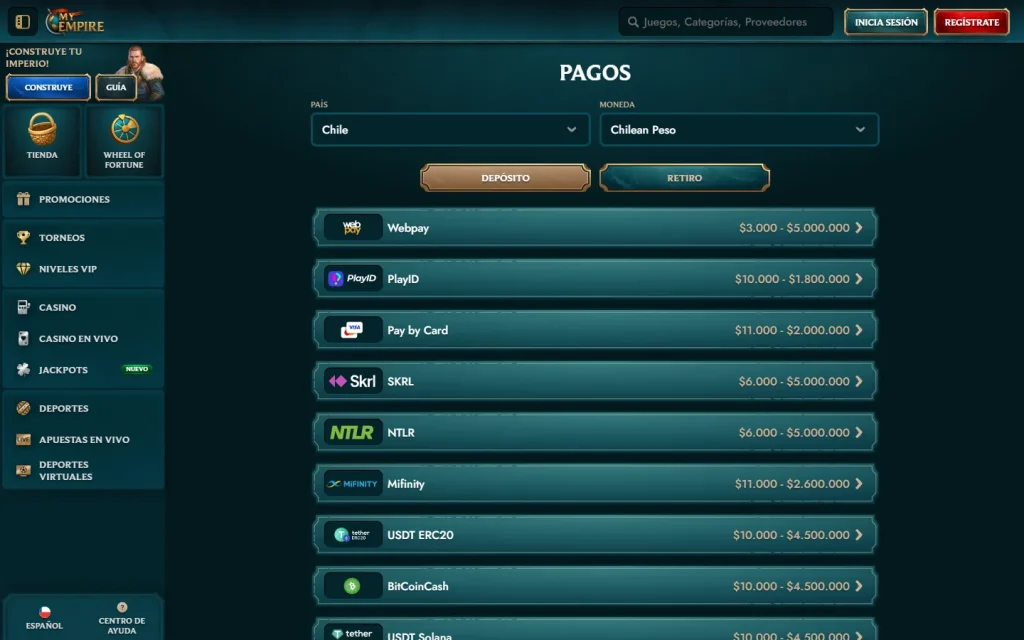Viewport: 1024px width, 640px height.
Task: Expand the SKRL row chevron
Action: pyautogui.click(x=859, y=381)
